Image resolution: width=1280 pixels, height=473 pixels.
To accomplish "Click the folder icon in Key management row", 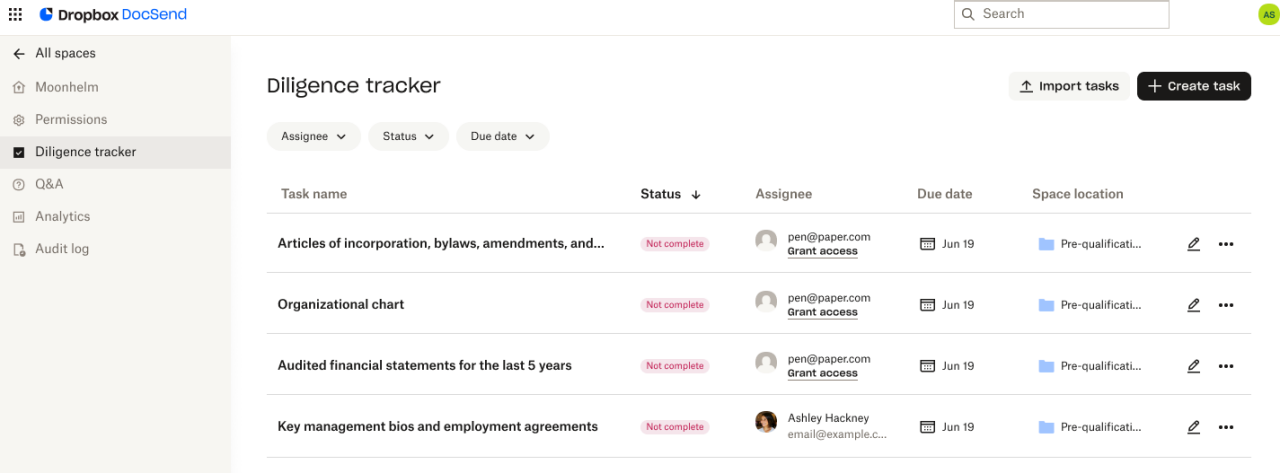I will 1046,427.
